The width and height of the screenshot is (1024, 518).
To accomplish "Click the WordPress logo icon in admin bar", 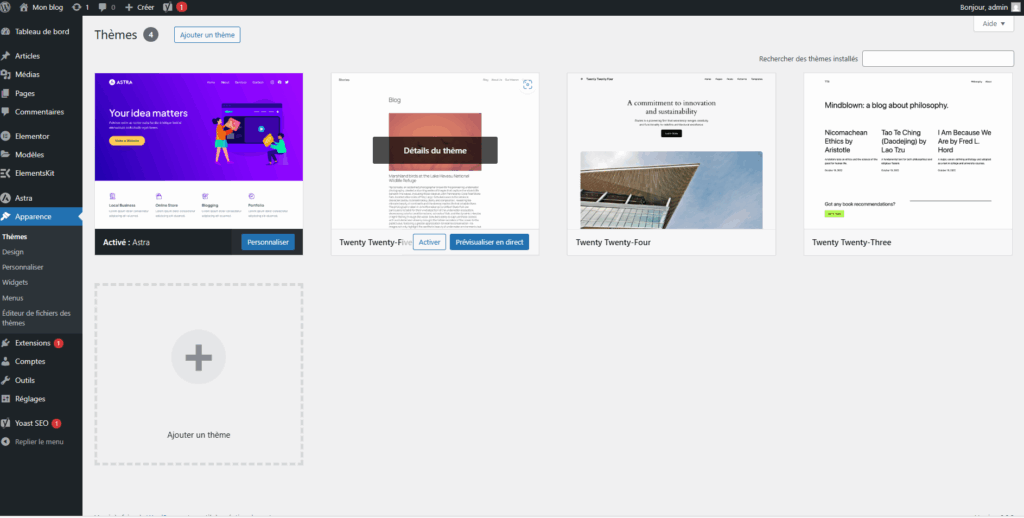I will (7, 7).
